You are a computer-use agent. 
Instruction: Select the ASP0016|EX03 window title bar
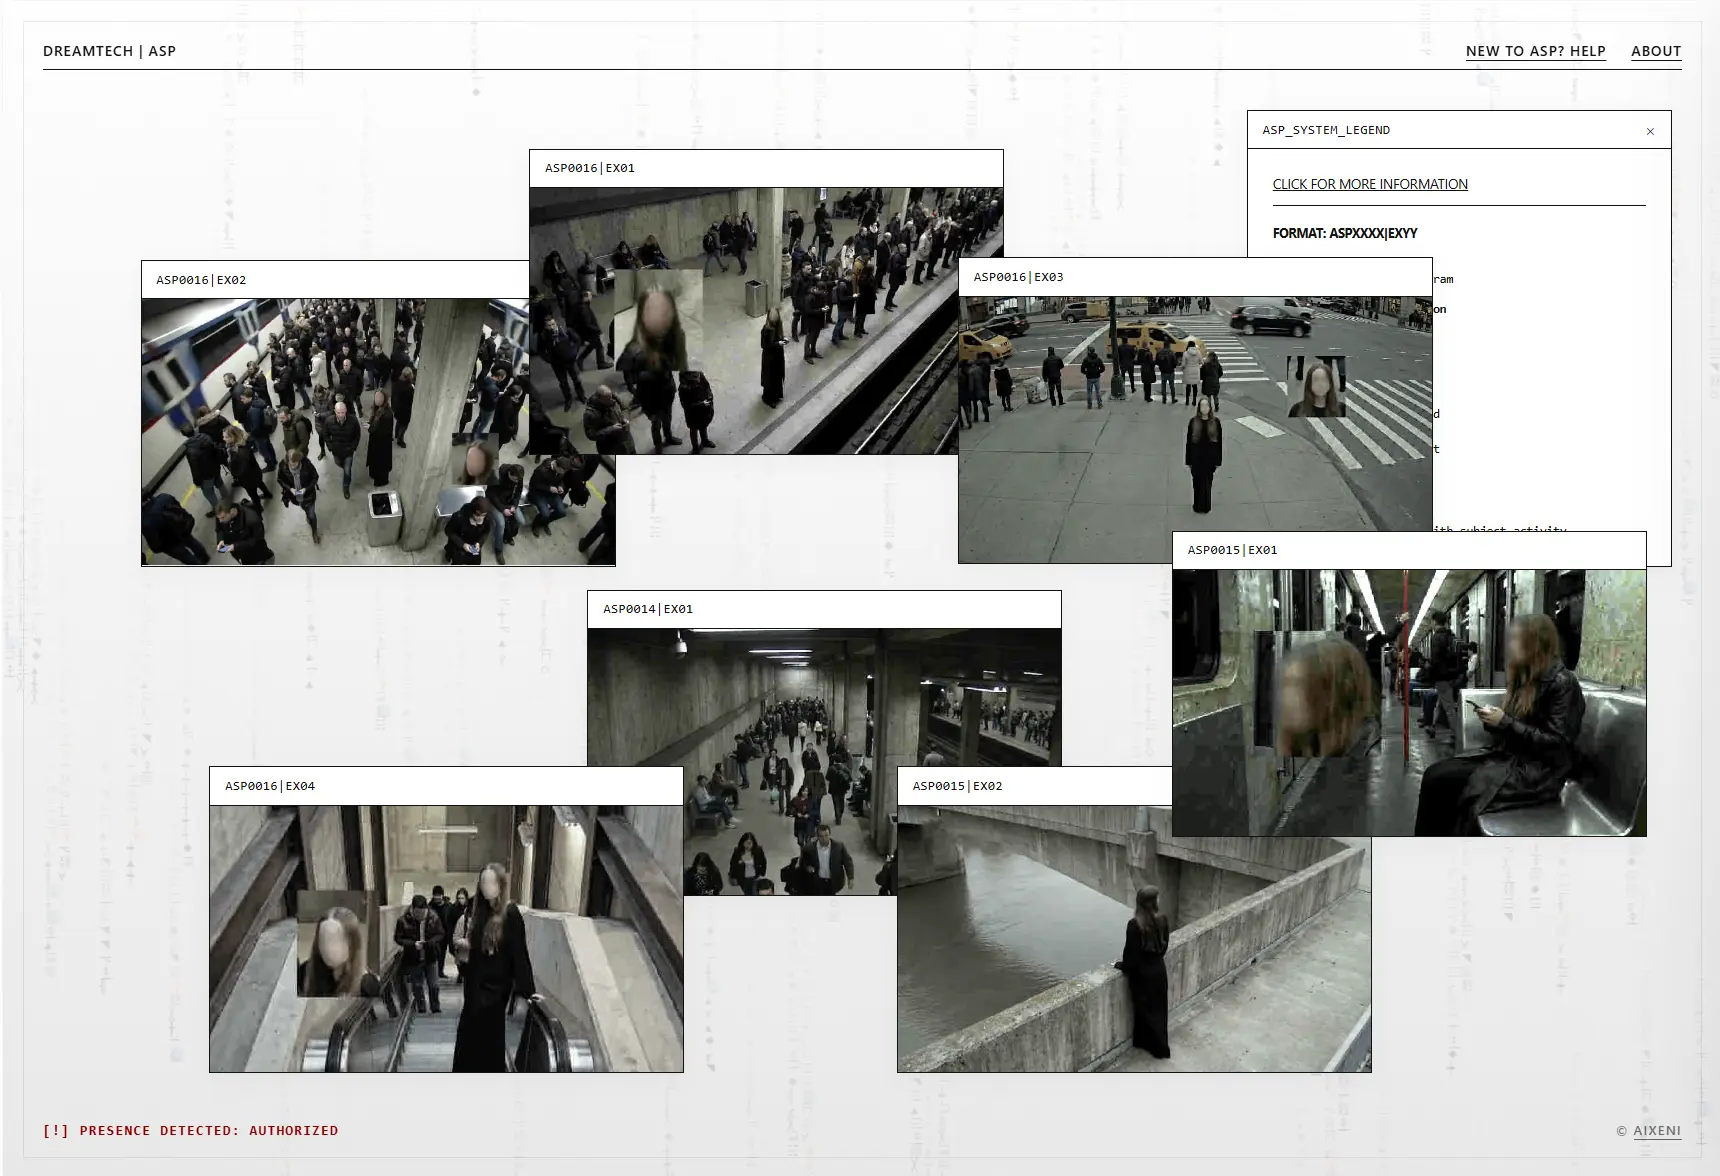click(x=1195, y=277)
